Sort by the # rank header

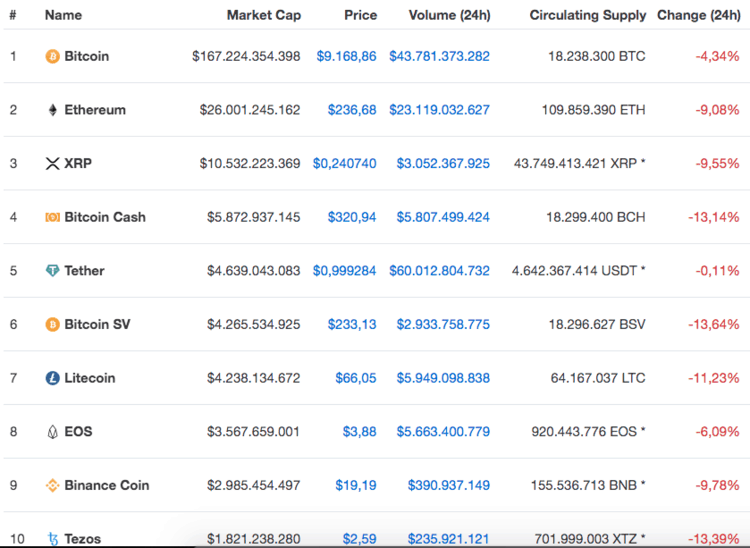coord(13,15)
